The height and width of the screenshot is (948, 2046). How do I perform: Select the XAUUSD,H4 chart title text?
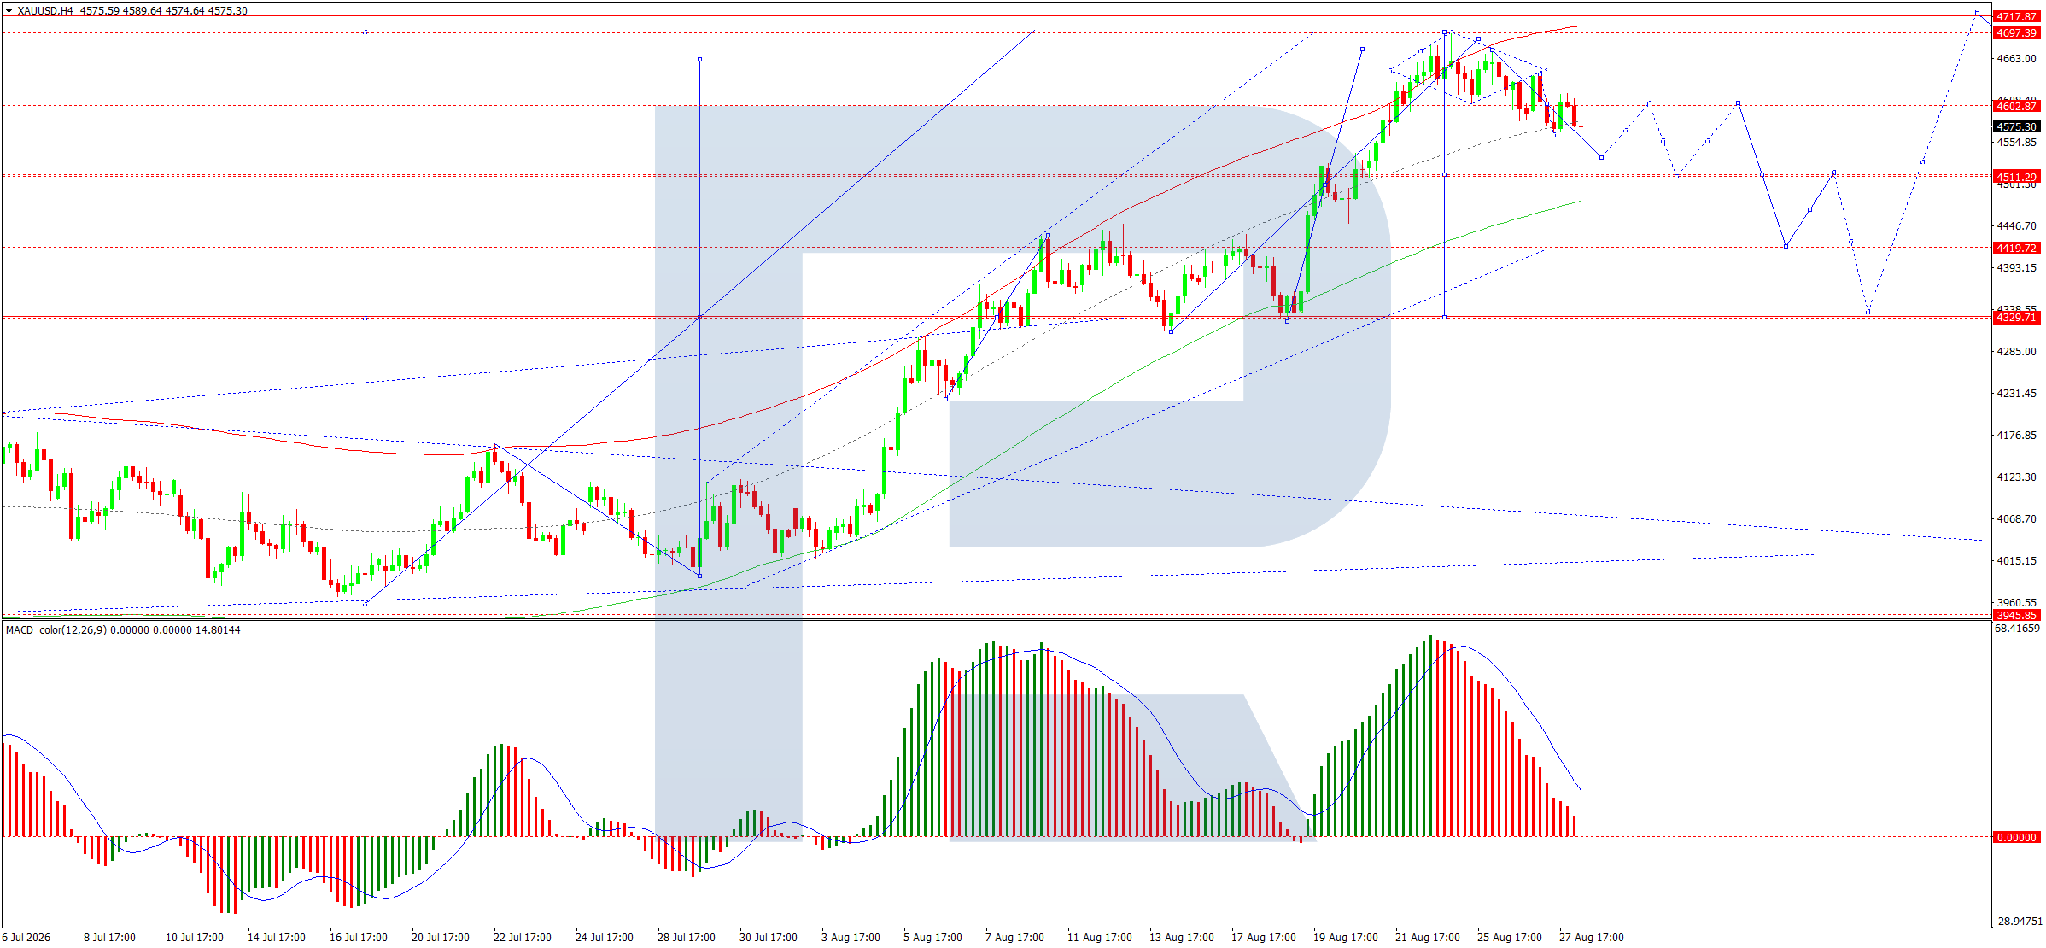tap(45, 11)
